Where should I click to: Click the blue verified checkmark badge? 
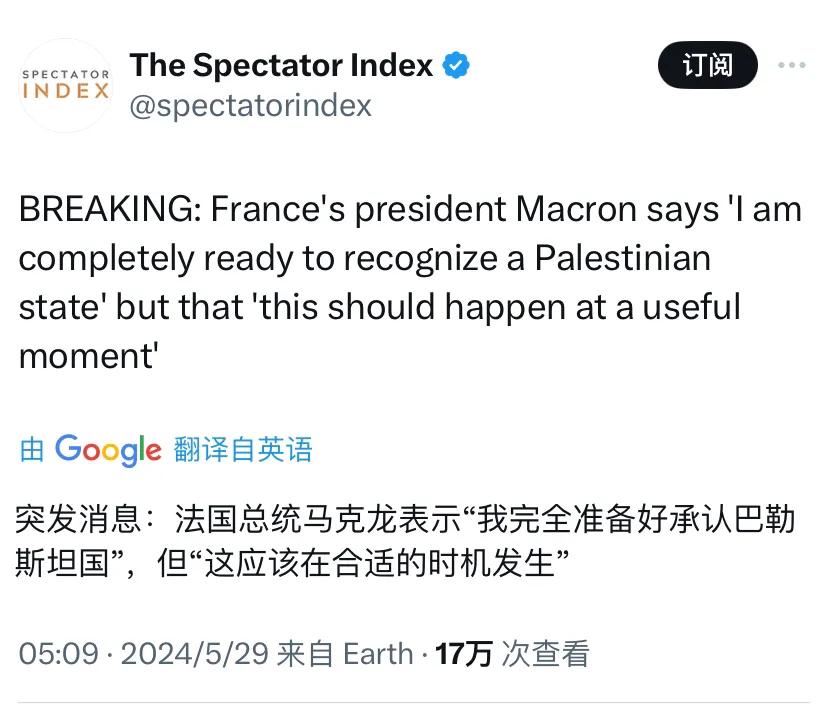(456, 65)
